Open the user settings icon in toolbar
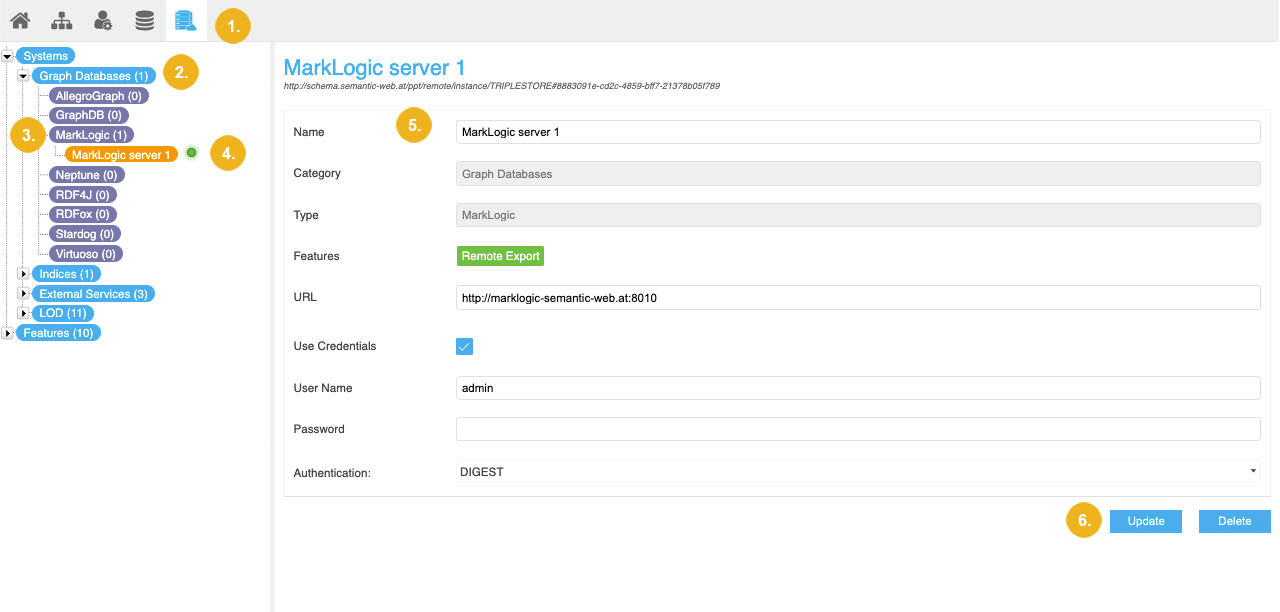Image resolution: width=1280 pixels, height=612 pixels. pyautogui.click(x=102, y=20)
